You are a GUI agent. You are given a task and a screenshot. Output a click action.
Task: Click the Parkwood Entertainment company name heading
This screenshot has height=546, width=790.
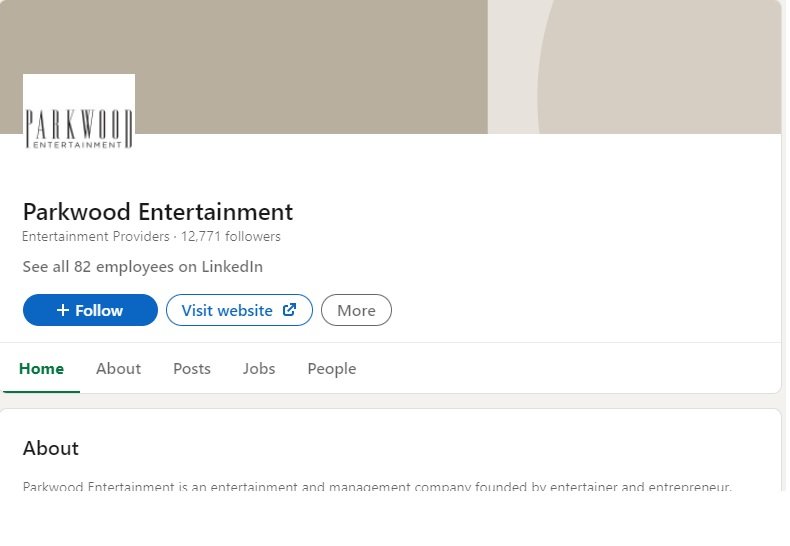coord(158,212)
